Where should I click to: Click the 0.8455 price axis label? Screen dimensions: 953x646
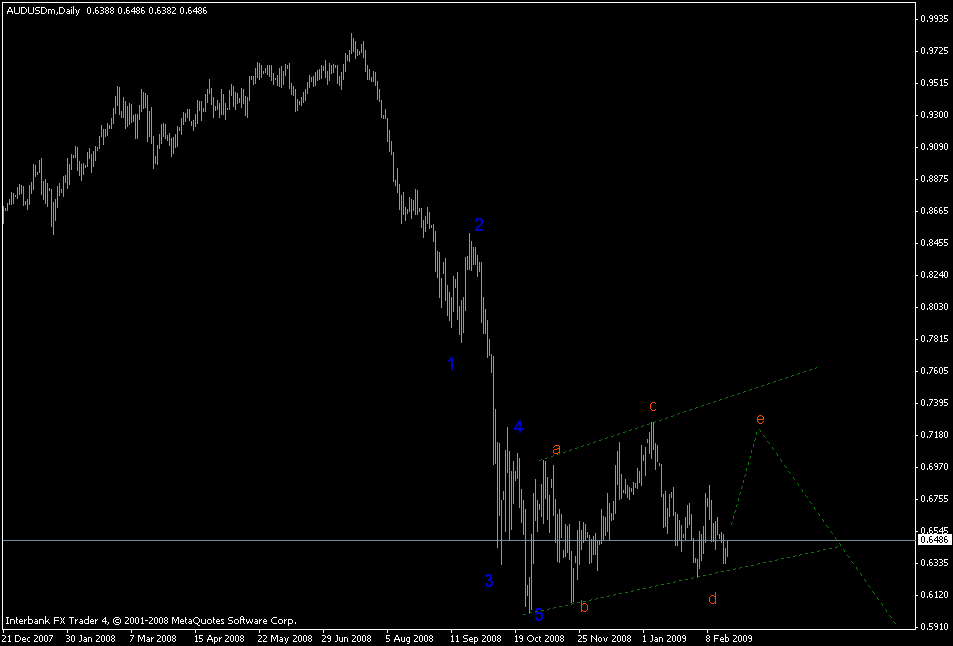(x=932, y=243)
